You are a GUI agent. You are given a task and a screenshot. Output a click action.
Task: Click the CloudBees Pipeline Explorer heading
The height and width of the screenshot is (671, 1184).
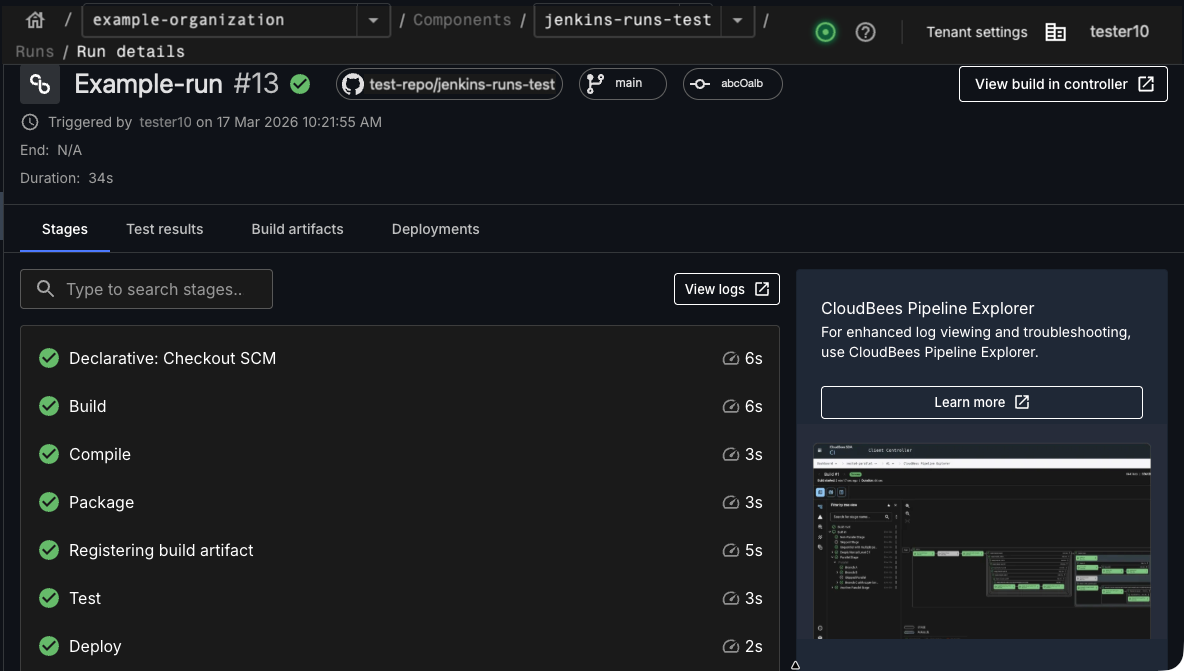pos(927,308)
